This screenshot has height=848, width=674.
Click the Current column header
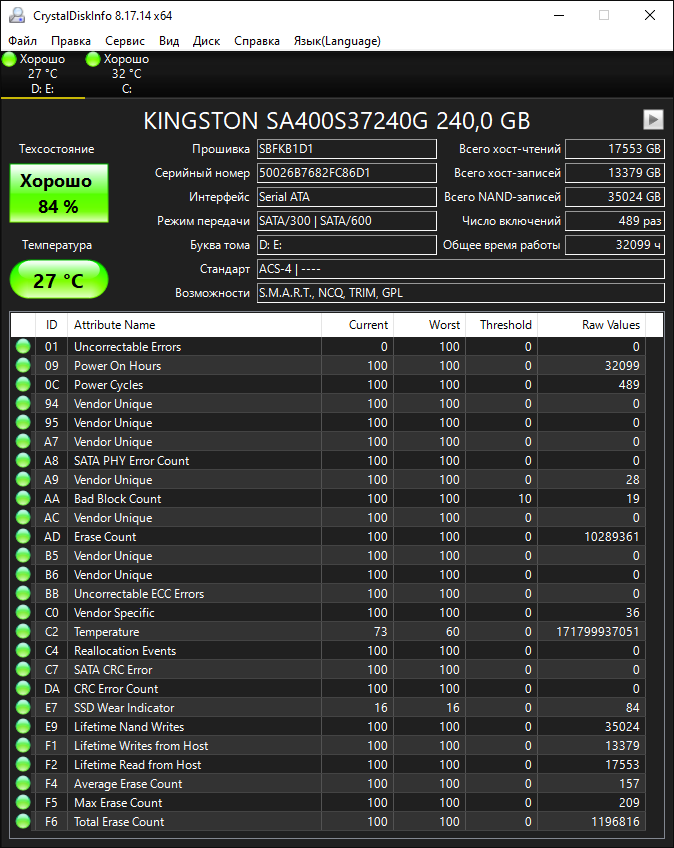(x=358, y=324)
